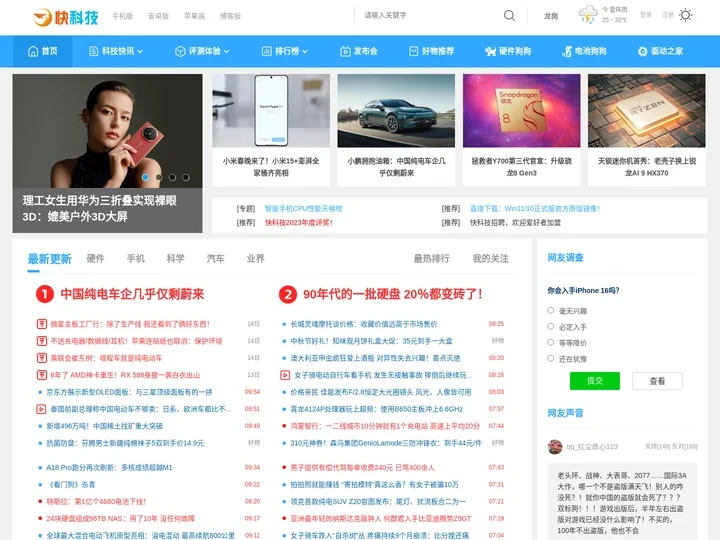Open the Snapdragon 8 chip thumbnail

522,111
